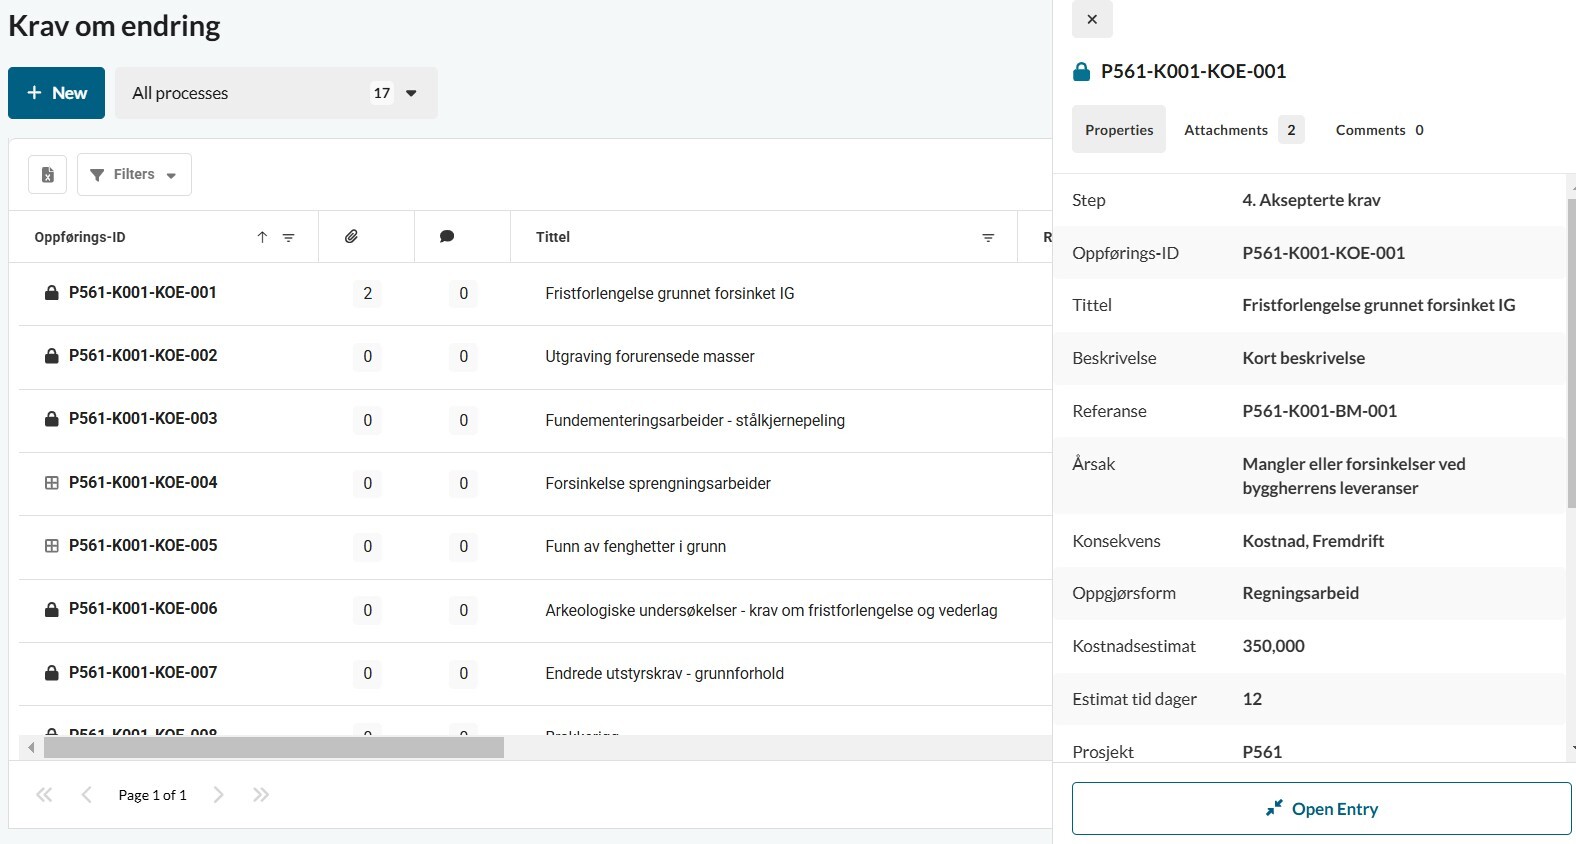Click the next page arrow in pagination
This screenshot has width=1576, height=844.
(x=218, y=795)
